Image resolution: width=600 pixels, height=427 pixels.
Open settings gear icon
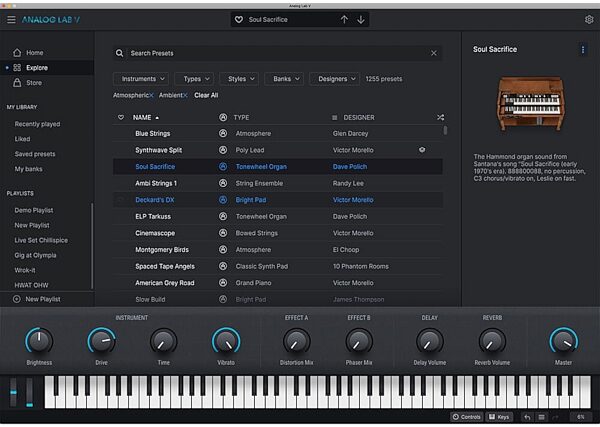click(589, 20)
